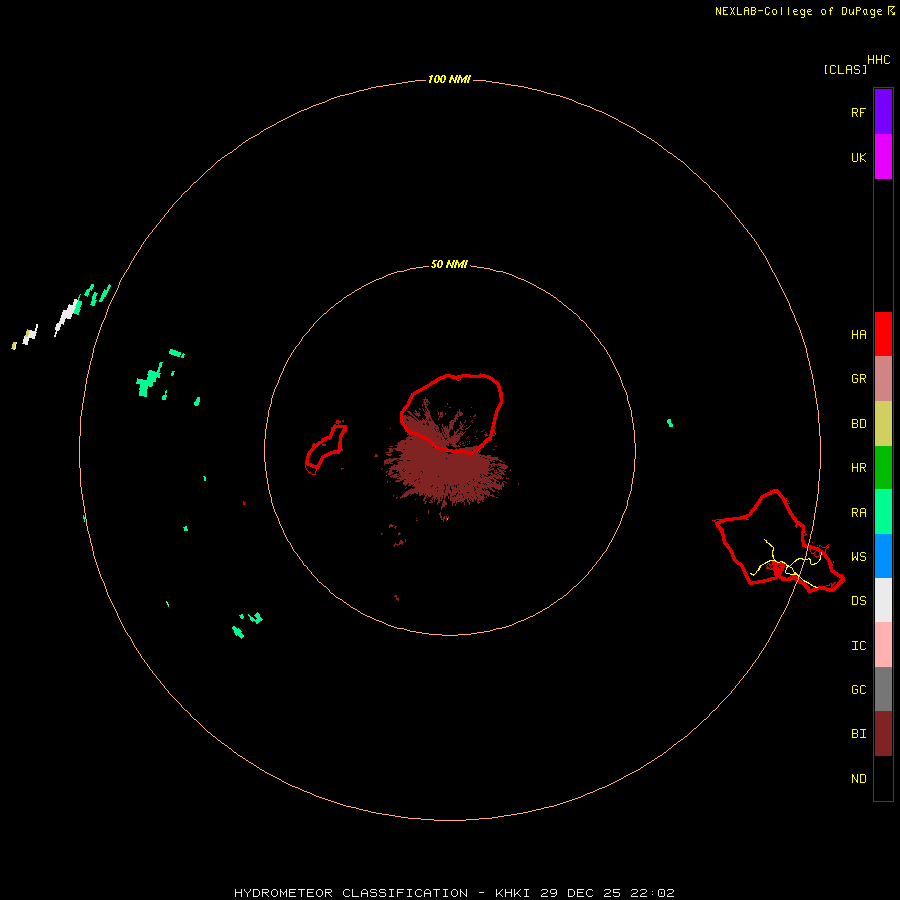Image resolution: width=900 pixels, height=900 pixels.
Task: Click the BD legend label
Action: 858,424
